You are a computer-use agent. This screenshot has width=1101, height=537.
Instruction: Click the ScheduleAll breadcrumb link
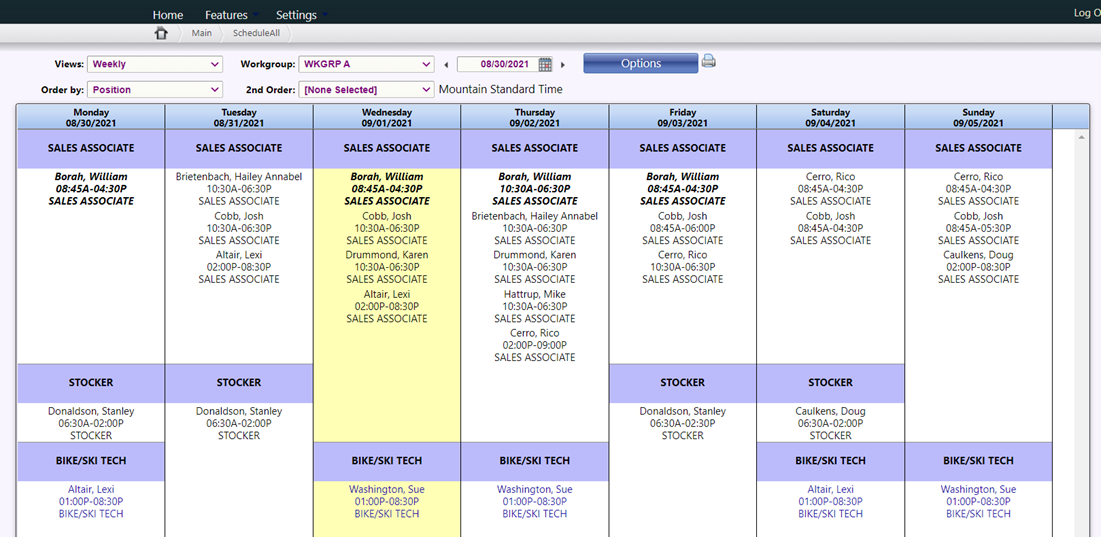tap(257, 33)
